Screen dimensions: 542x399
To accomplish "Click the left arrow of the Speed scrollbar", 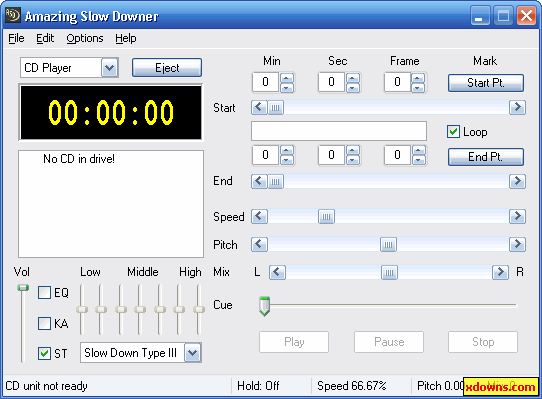I will pyautogui.click(x=259, y=216).
